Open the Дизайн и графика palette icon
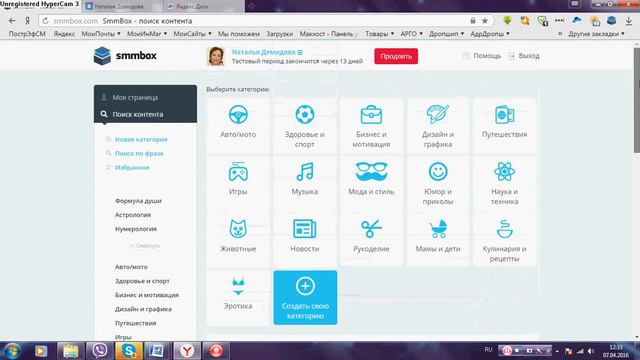The image size is (640, 360). [x=438, y=114]
